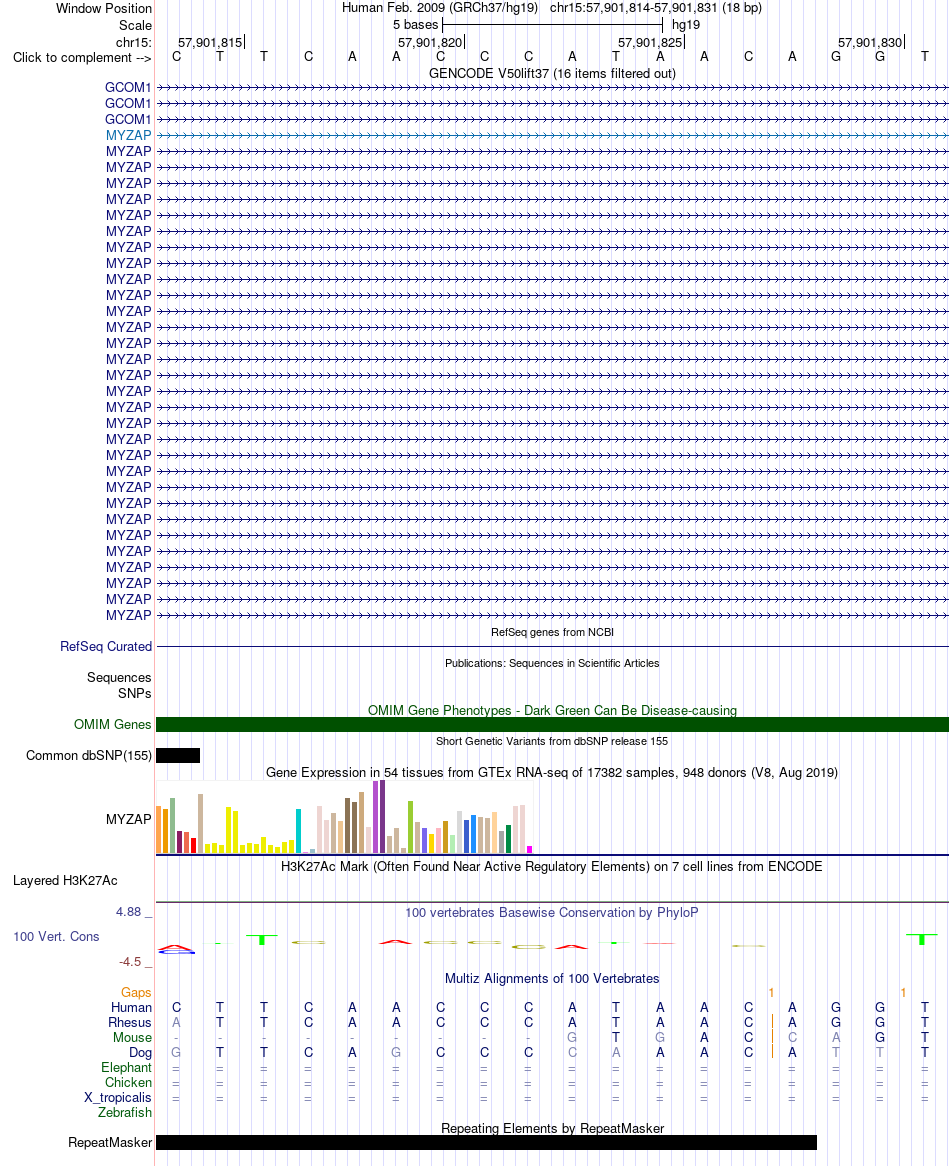Open '100 vertebrates Basewise Conservation by PhyloP' title
This screenshot has height=1166, width=950.
[552, 912]
